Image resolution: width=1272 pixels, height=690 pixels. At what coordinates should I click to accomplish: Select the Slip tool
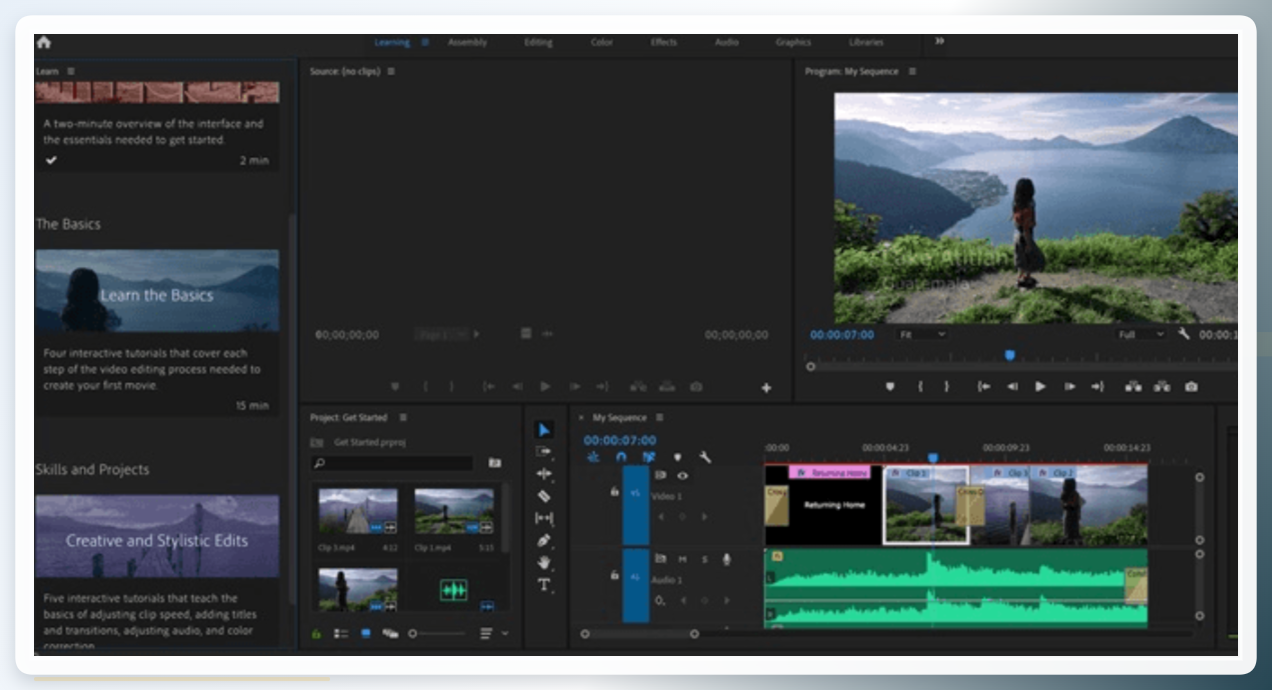544,518
